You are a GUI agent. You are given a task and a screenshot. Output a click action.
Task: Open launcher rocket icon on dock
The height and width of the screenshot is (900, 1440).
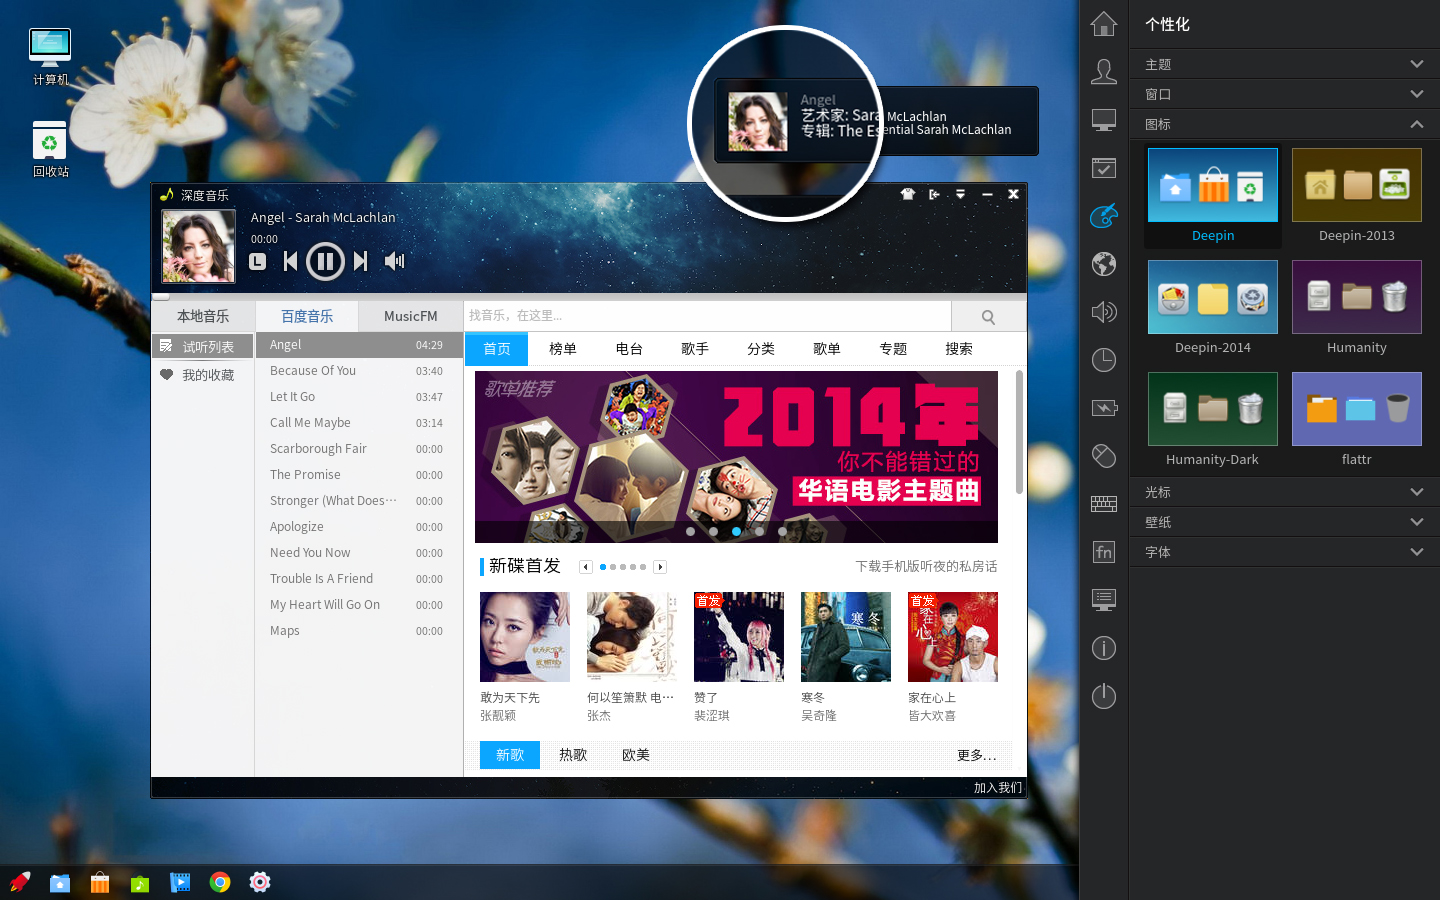[20, 882]
